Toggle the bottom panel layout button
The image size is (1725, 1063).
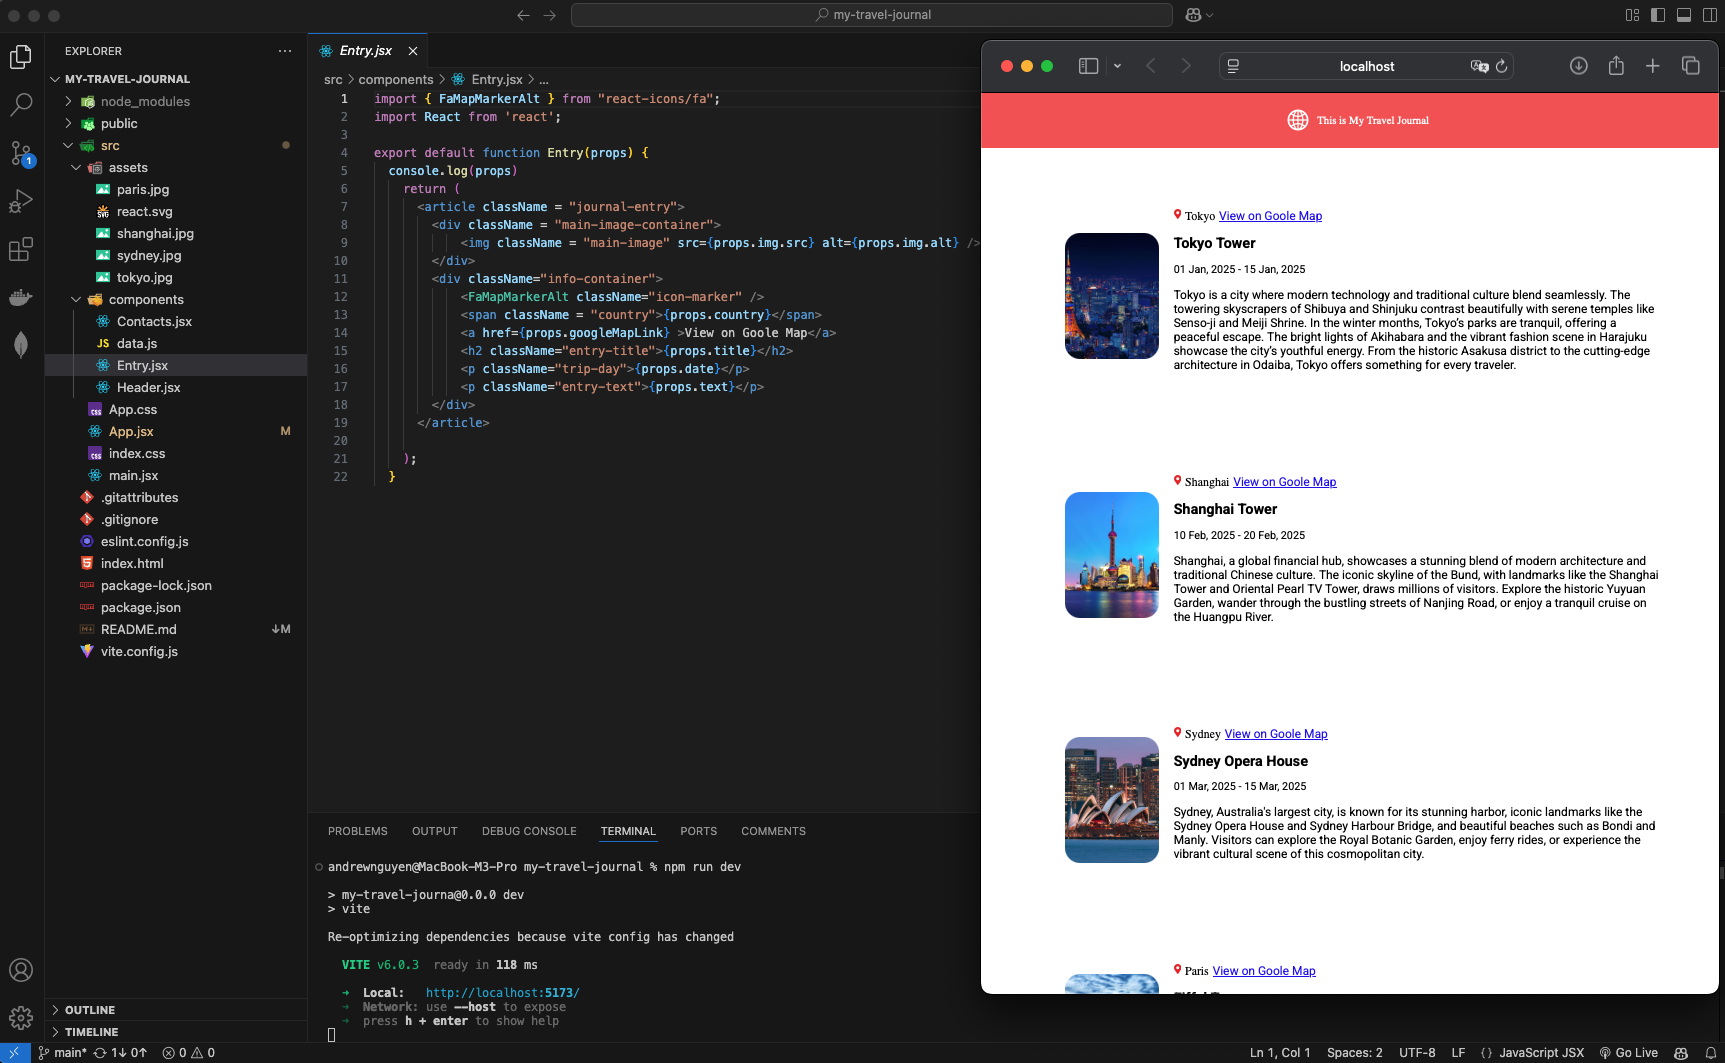point(1684,15)
